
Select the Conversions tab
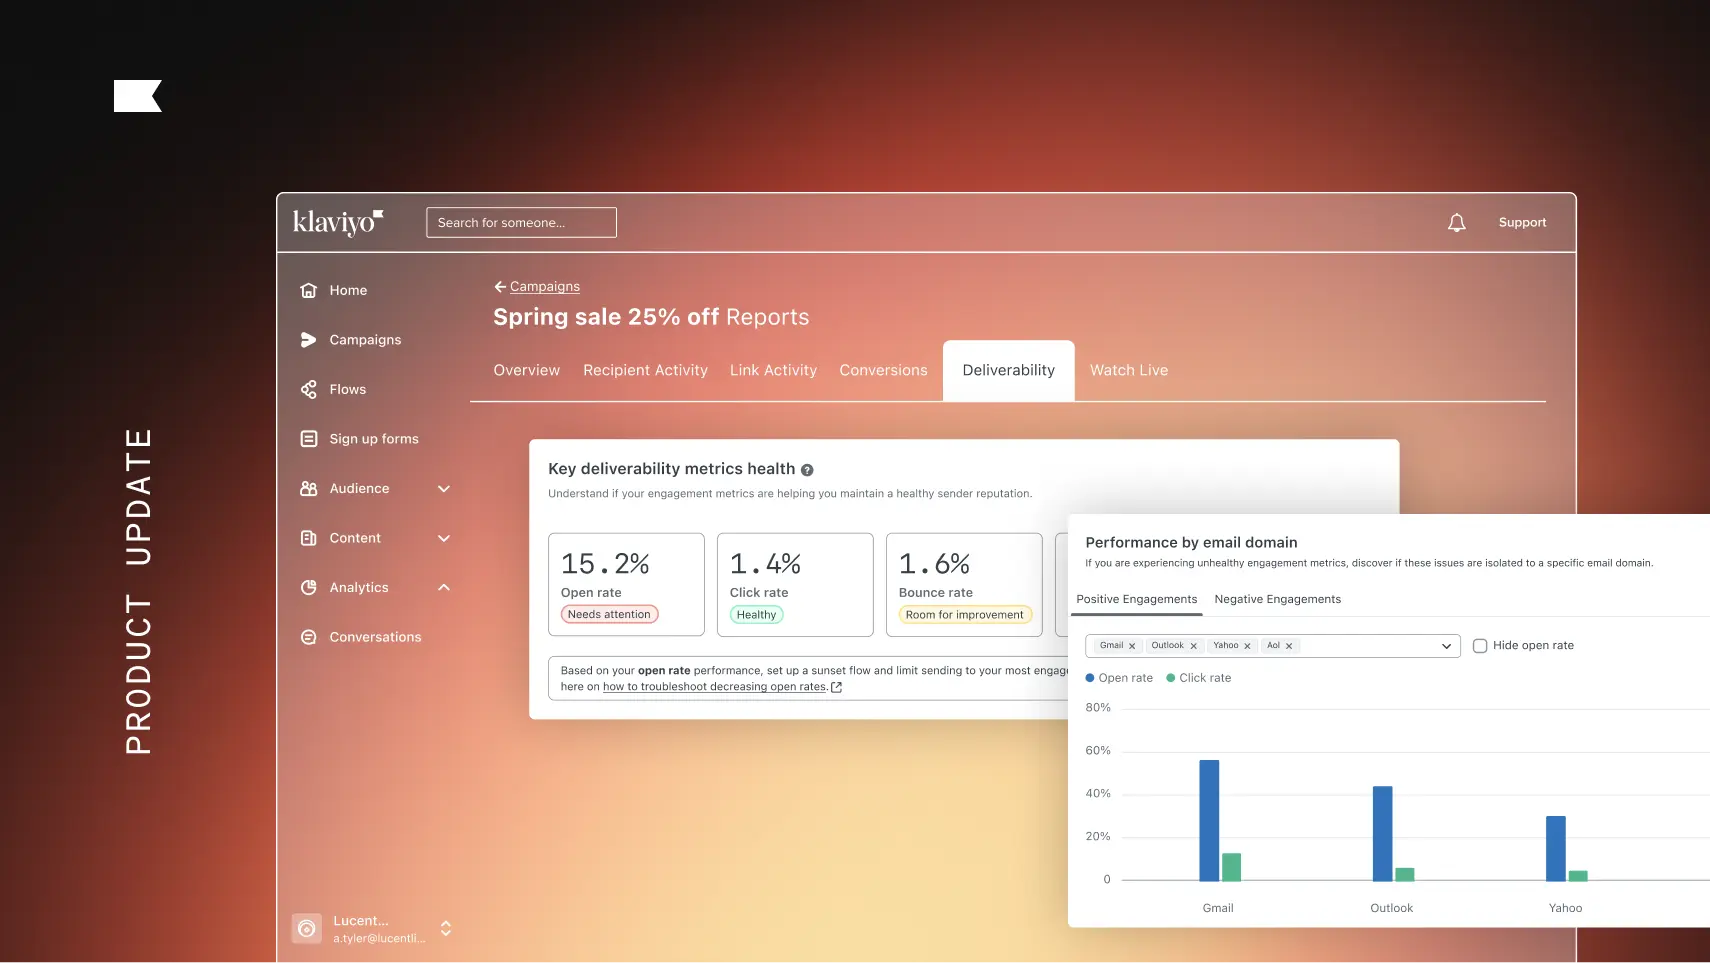(883, 370)
